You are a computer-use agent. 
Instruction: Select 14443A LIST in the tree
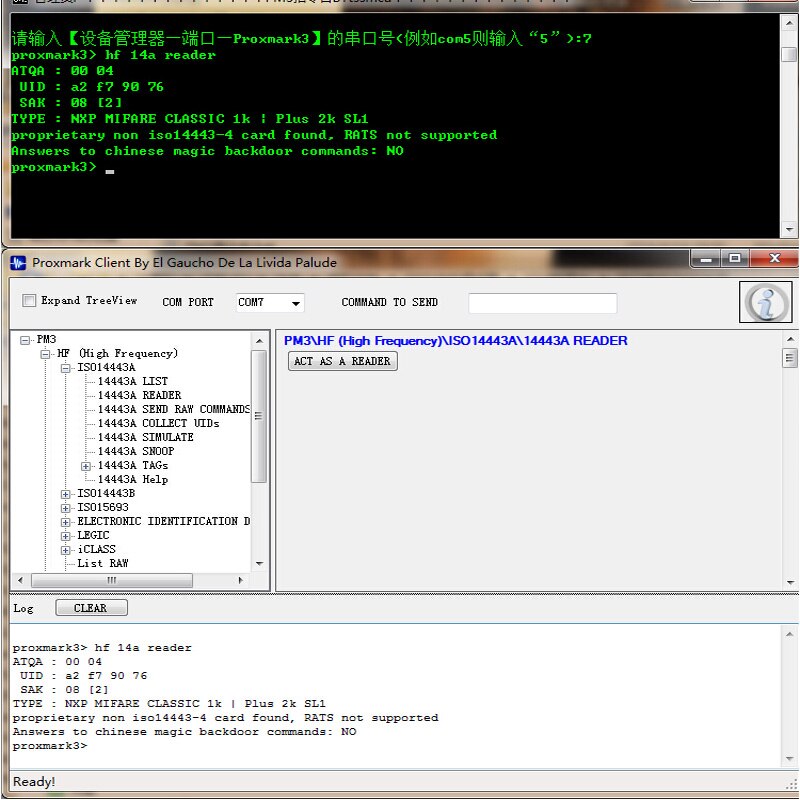tap(133, 381)
